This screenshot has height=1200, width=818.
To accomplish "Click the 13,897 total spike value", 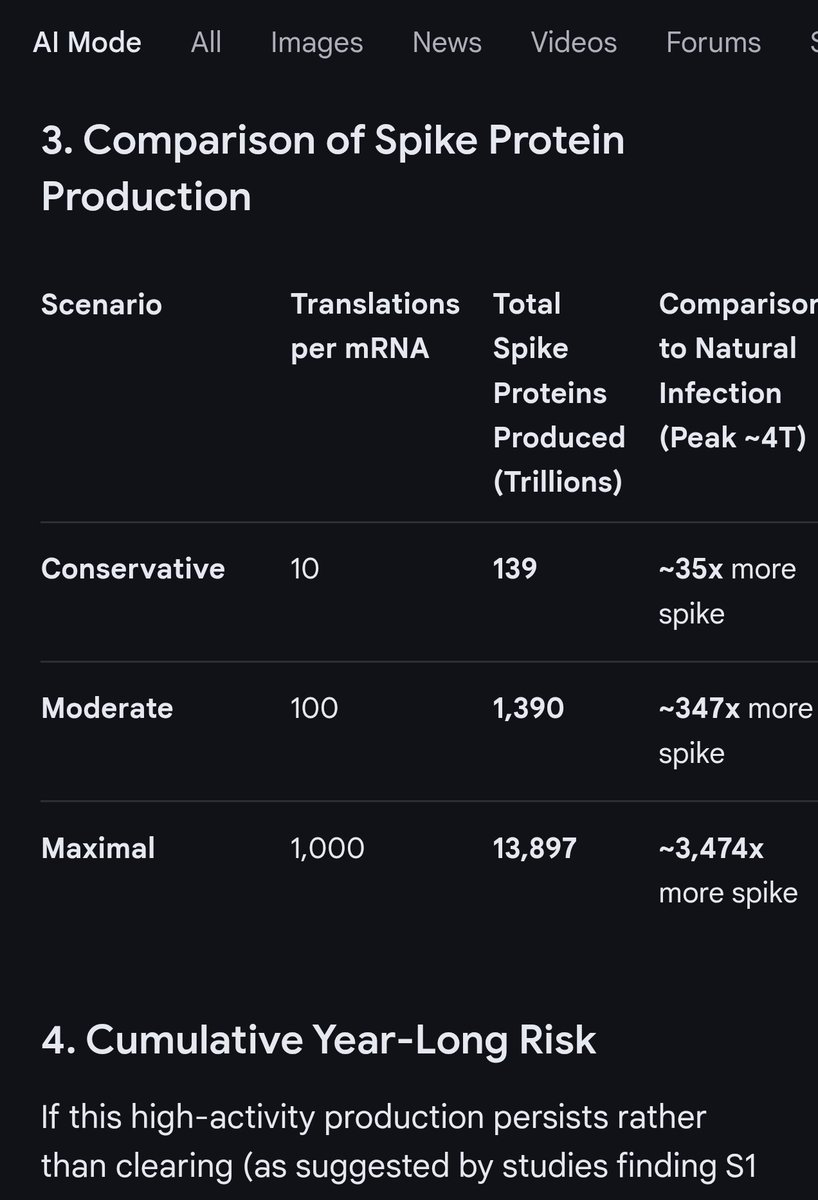I will pos(535,849).
